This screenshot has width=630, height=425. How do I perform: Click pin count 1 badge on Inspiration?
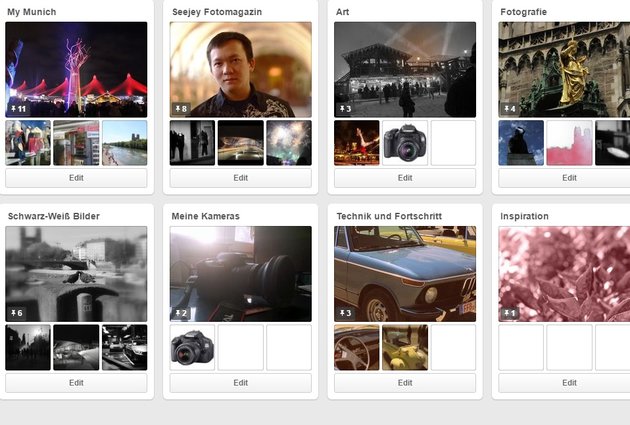pyautogui.click(x=509, y=313)
